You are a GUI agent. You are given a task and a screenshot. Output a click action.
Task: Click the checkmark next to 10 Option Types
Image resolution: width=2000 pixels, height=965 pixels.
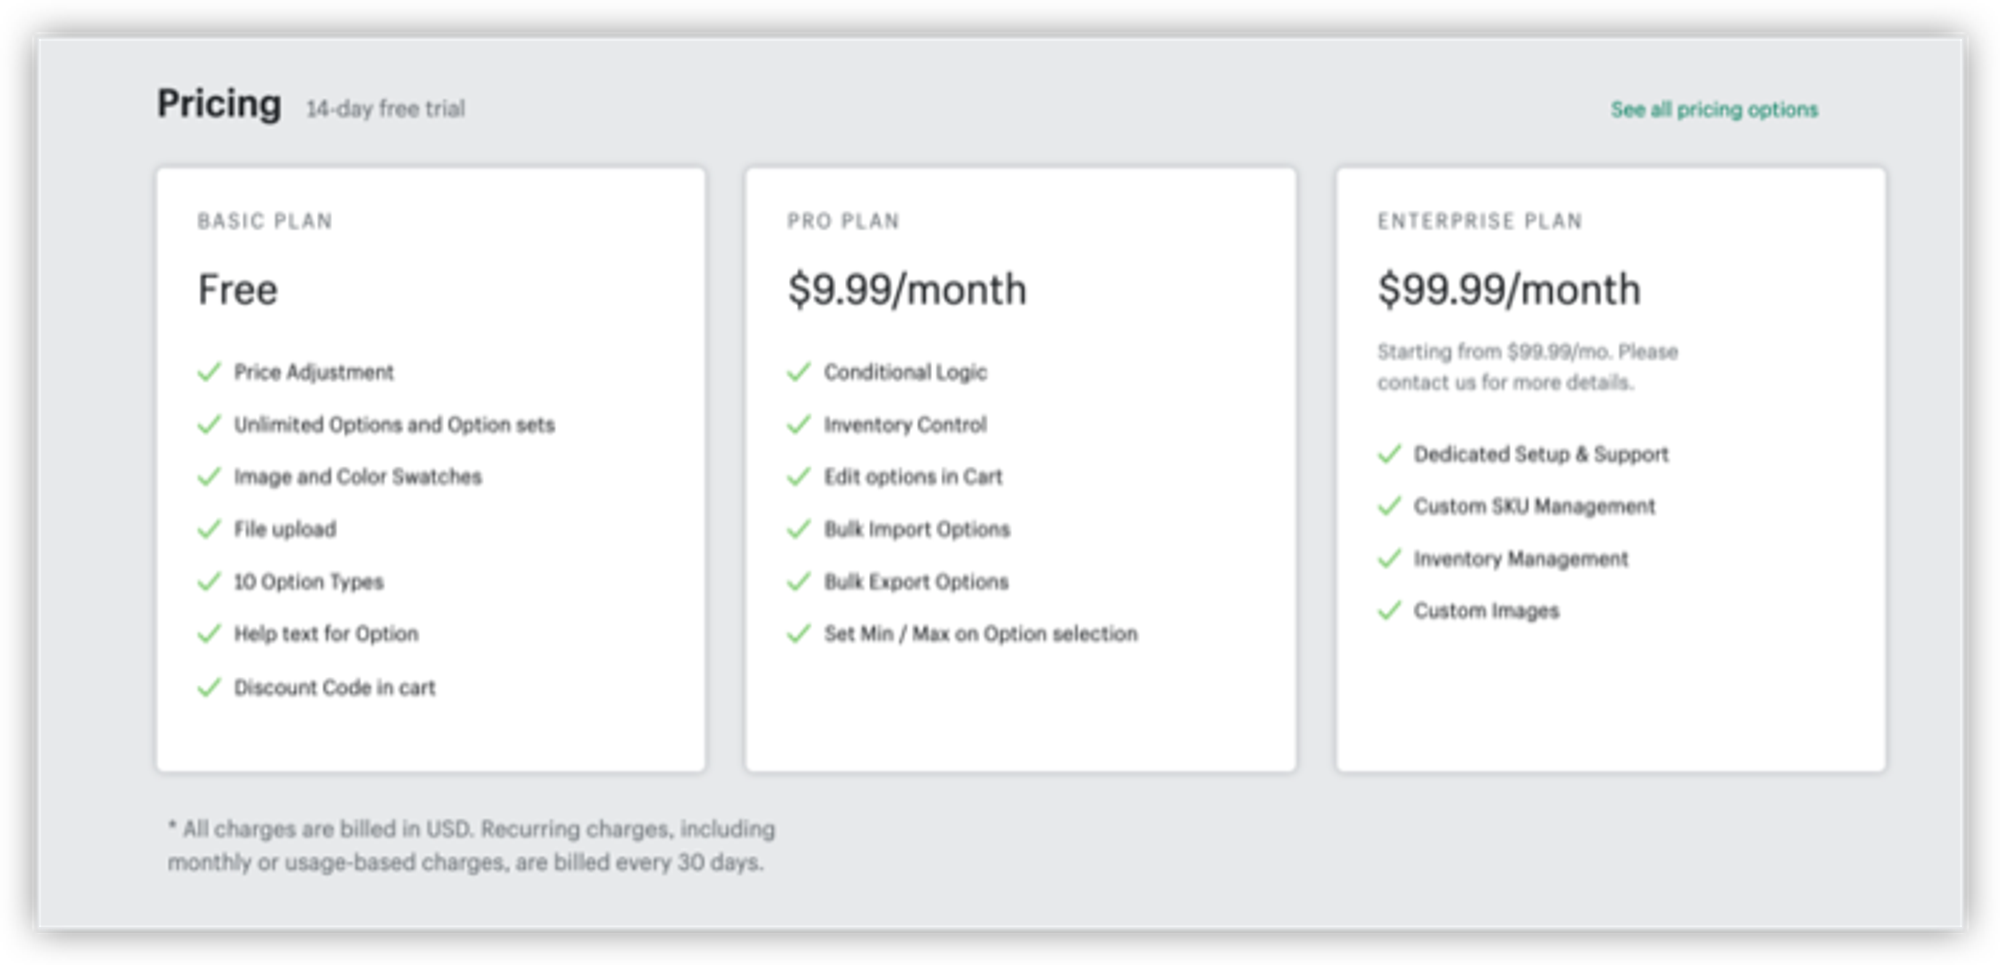point(209,582)
